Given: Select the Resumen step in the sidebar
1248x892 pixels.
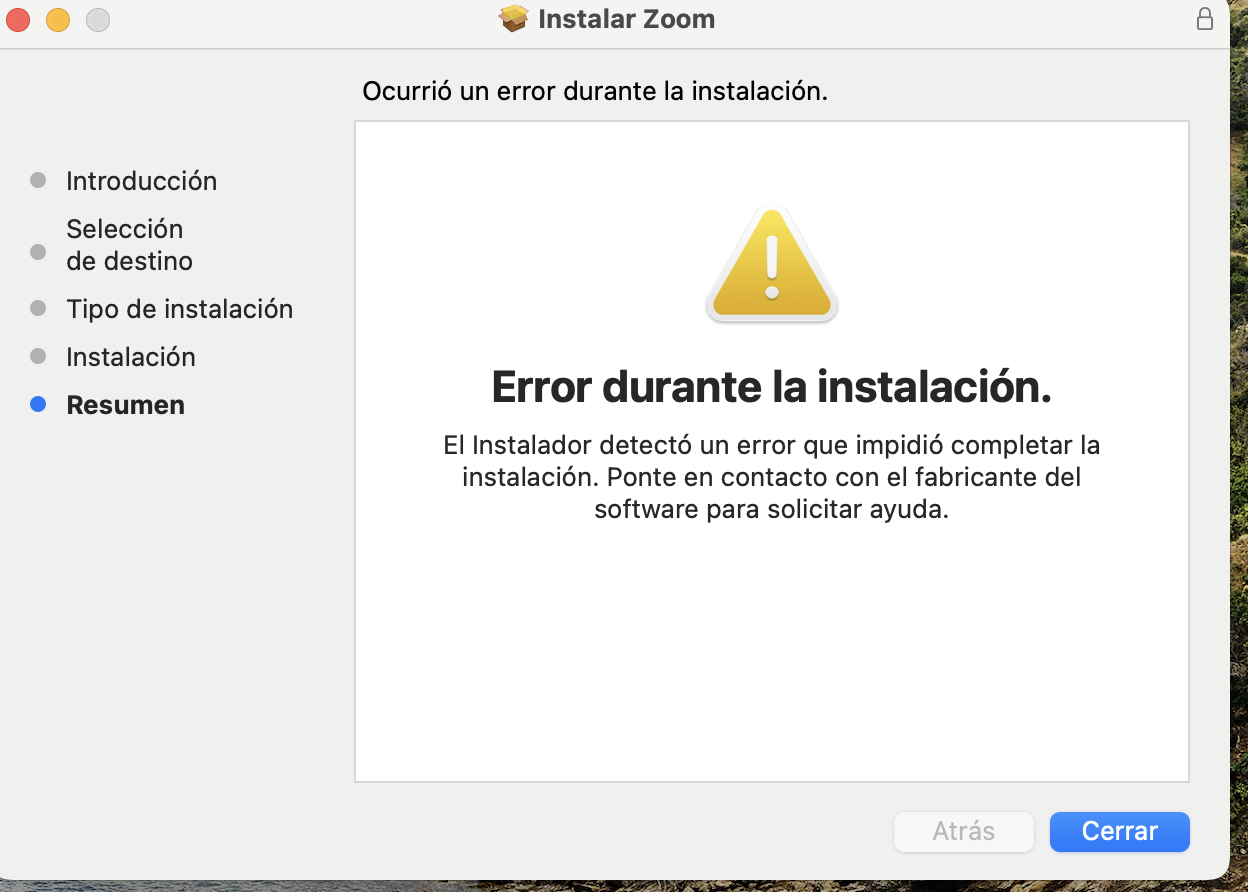Looking at the screenshot, I should [125, 405].
